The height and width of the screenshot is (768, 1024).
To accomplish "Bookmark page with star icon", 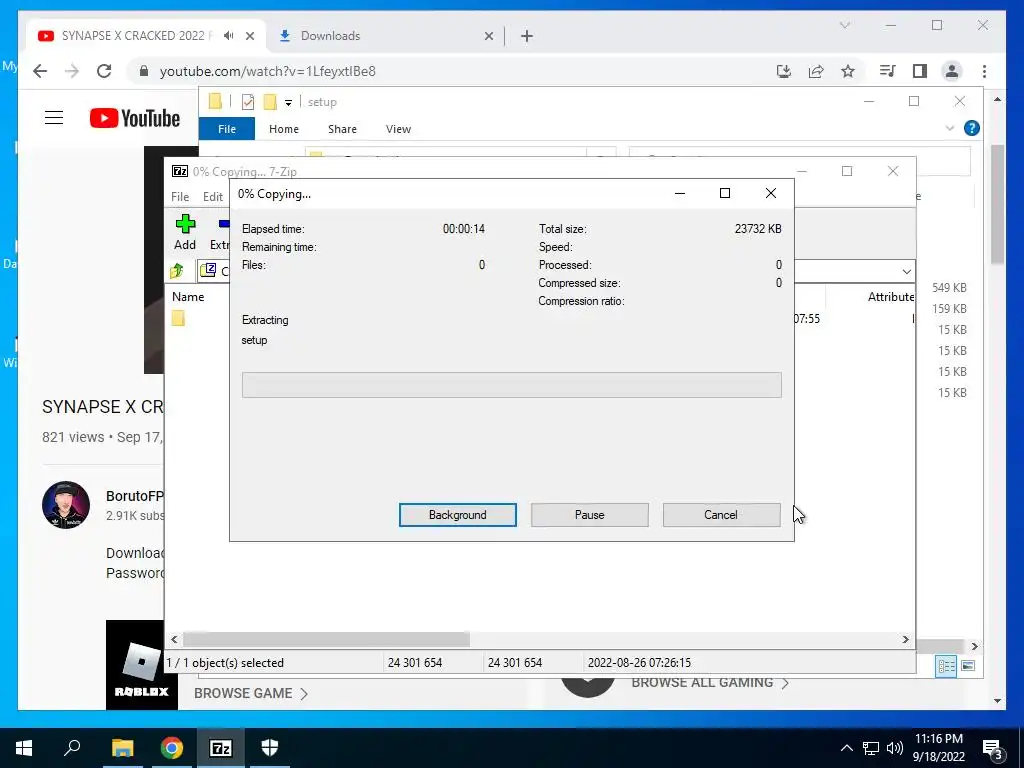I will (x=848, y=71).
